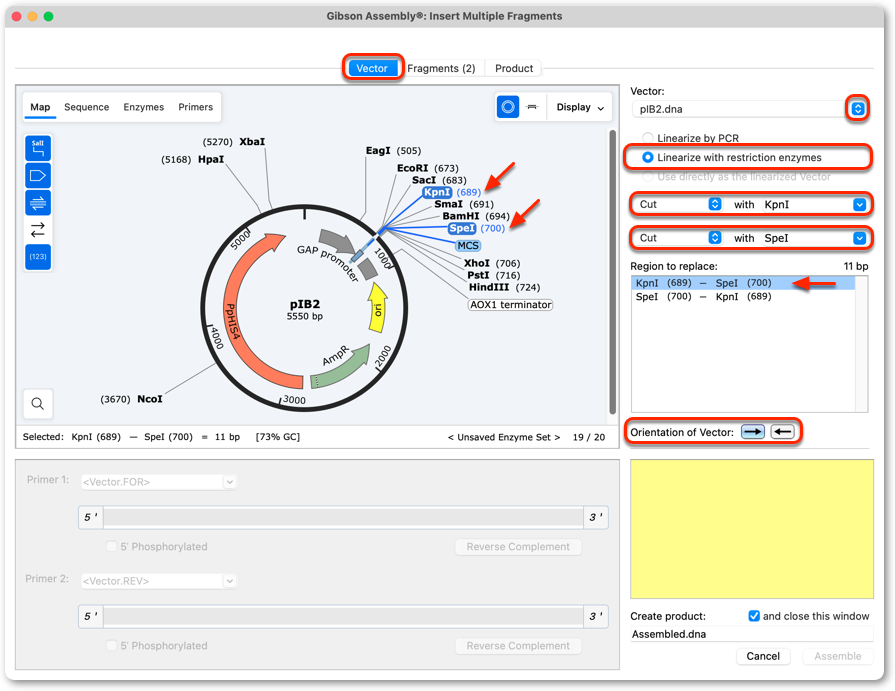895x691 pixels.
Task: Open the Display options menu
Action: 580,107
